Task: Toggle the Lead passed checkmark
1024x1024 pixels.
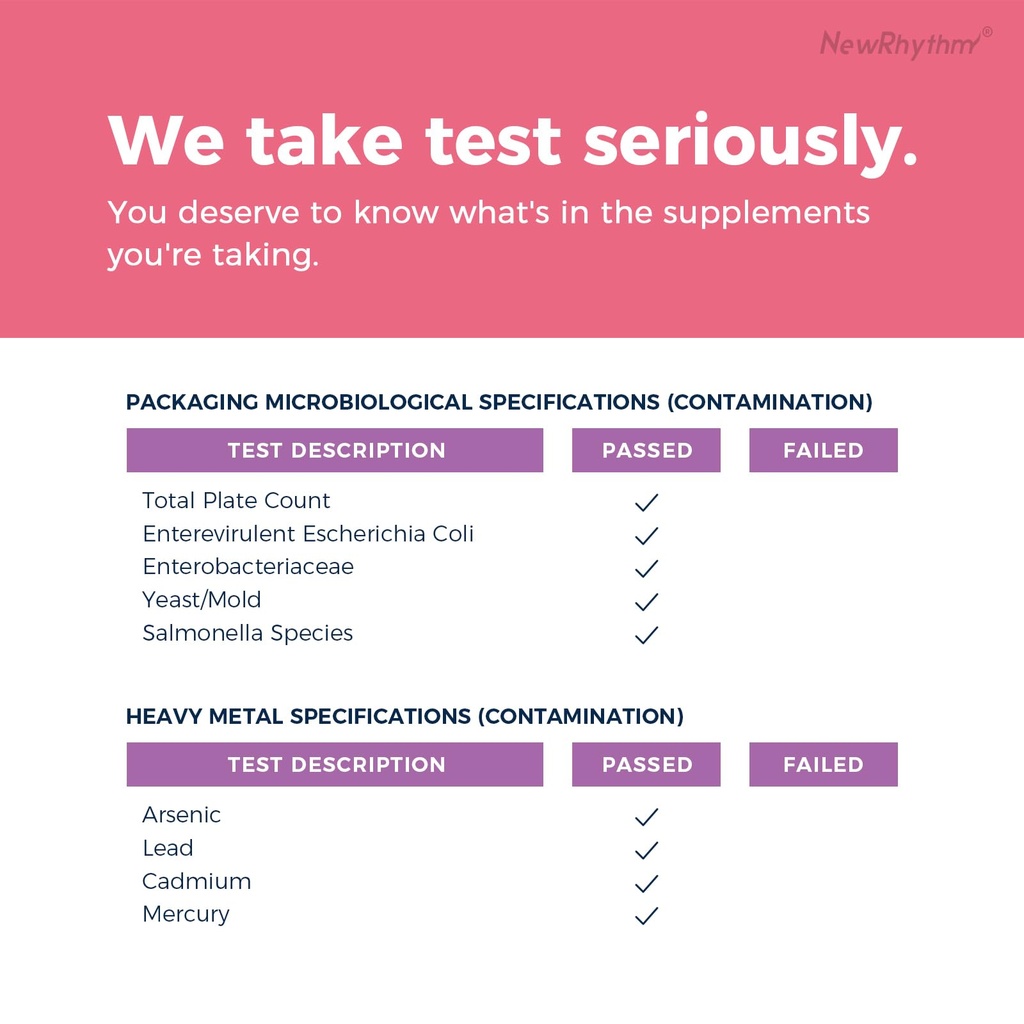Action: 647,849
